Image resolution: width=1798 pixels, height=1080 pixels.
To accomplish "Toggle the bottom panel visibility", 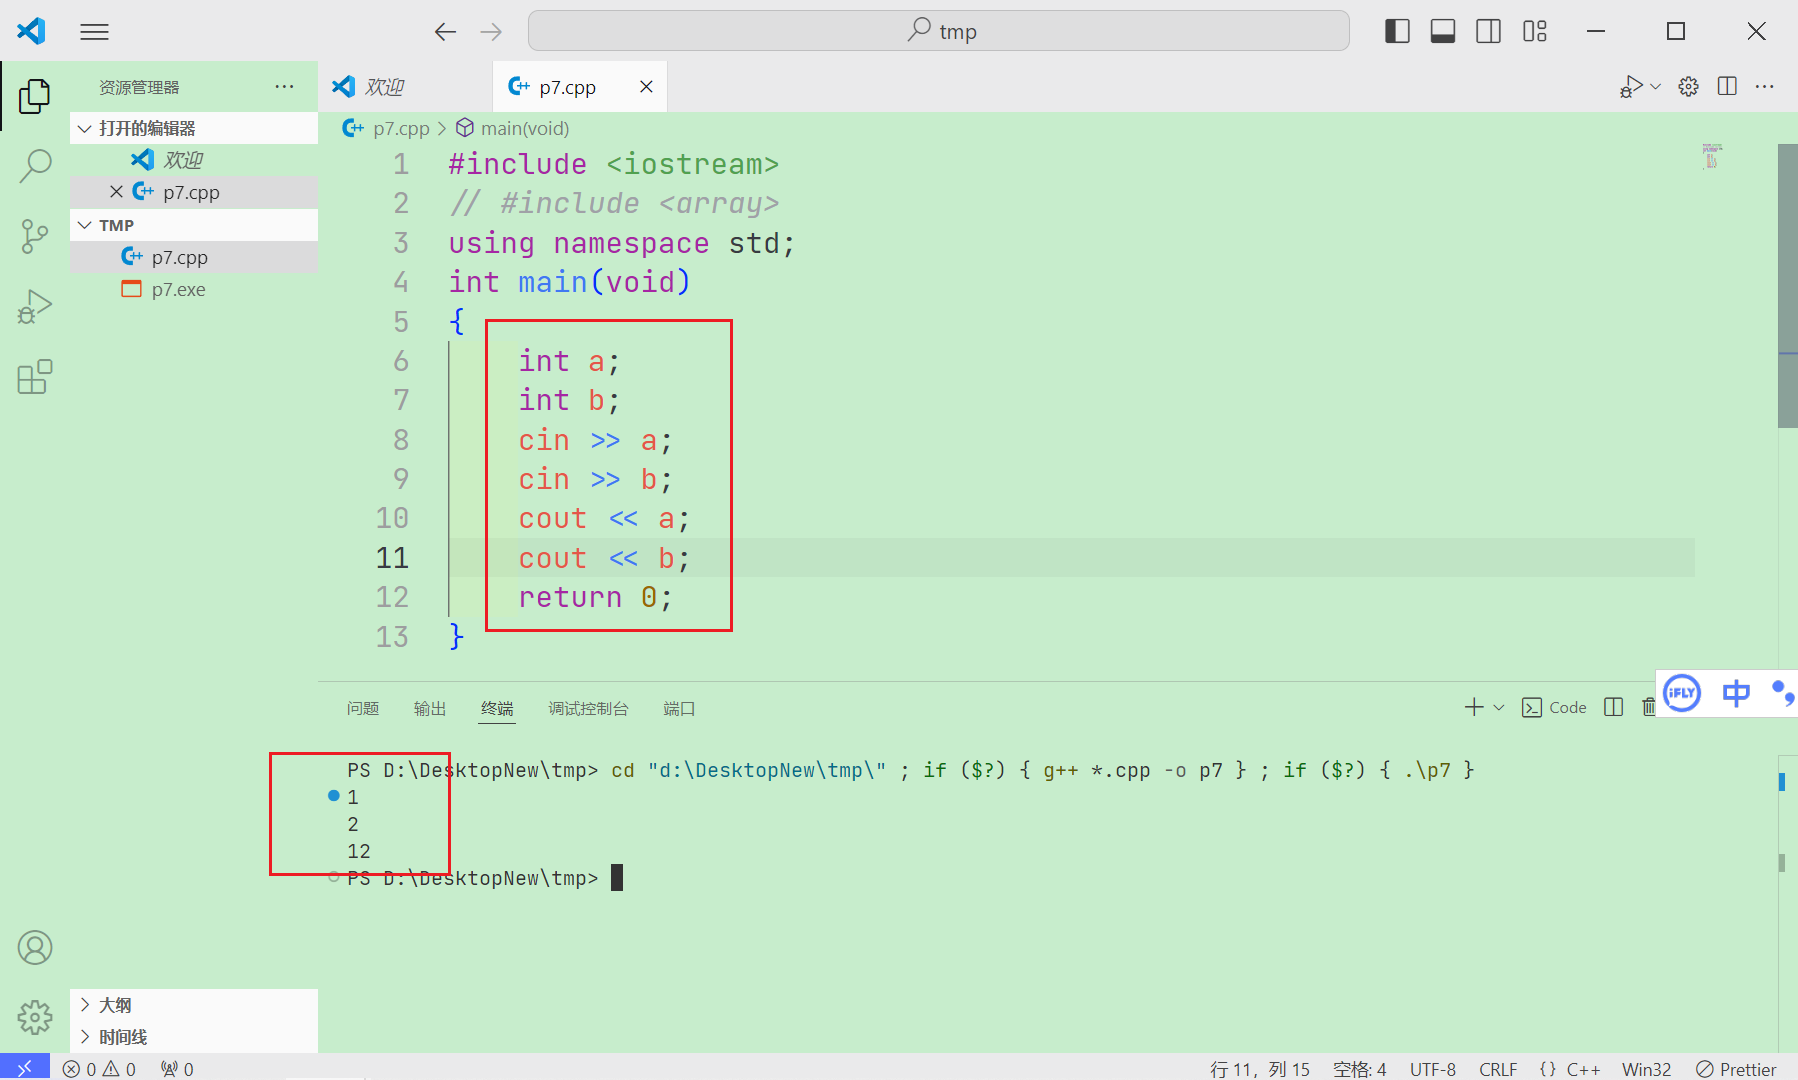I will pos(1443,32).
